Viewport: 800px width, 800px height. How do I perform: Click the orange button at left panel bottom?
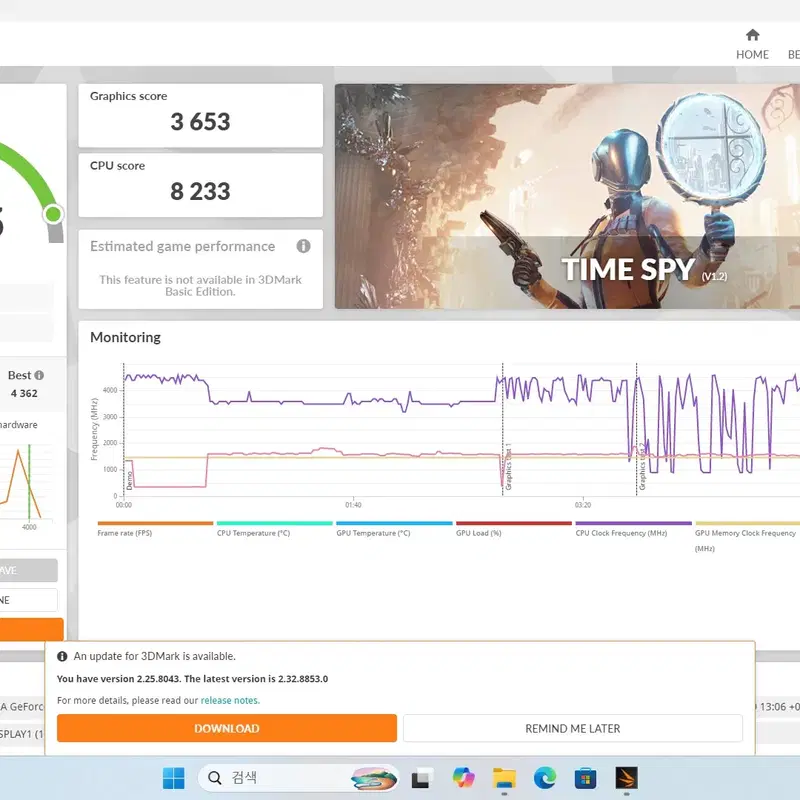point(32,630)
